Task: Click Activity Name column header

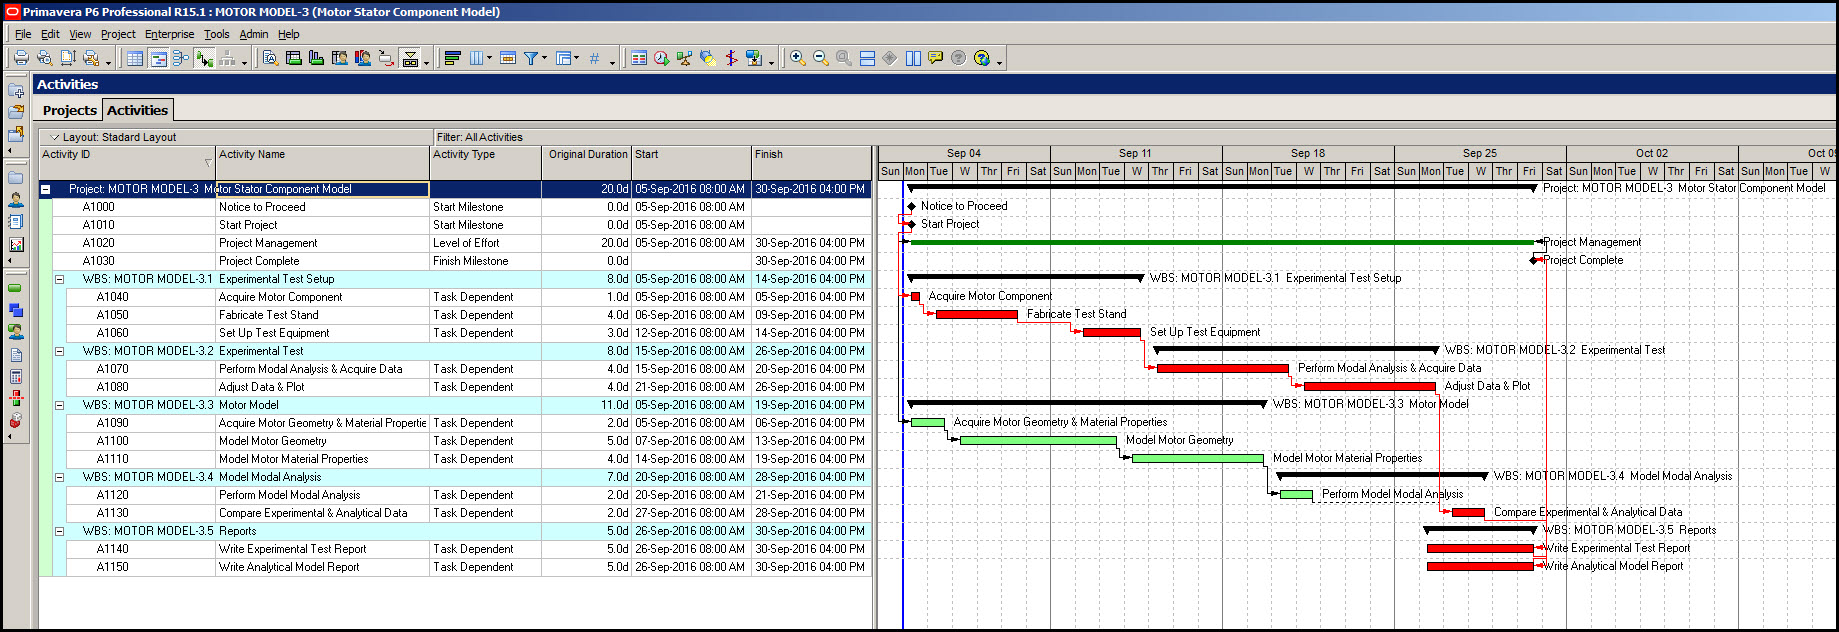Action: tap(322, 162)
